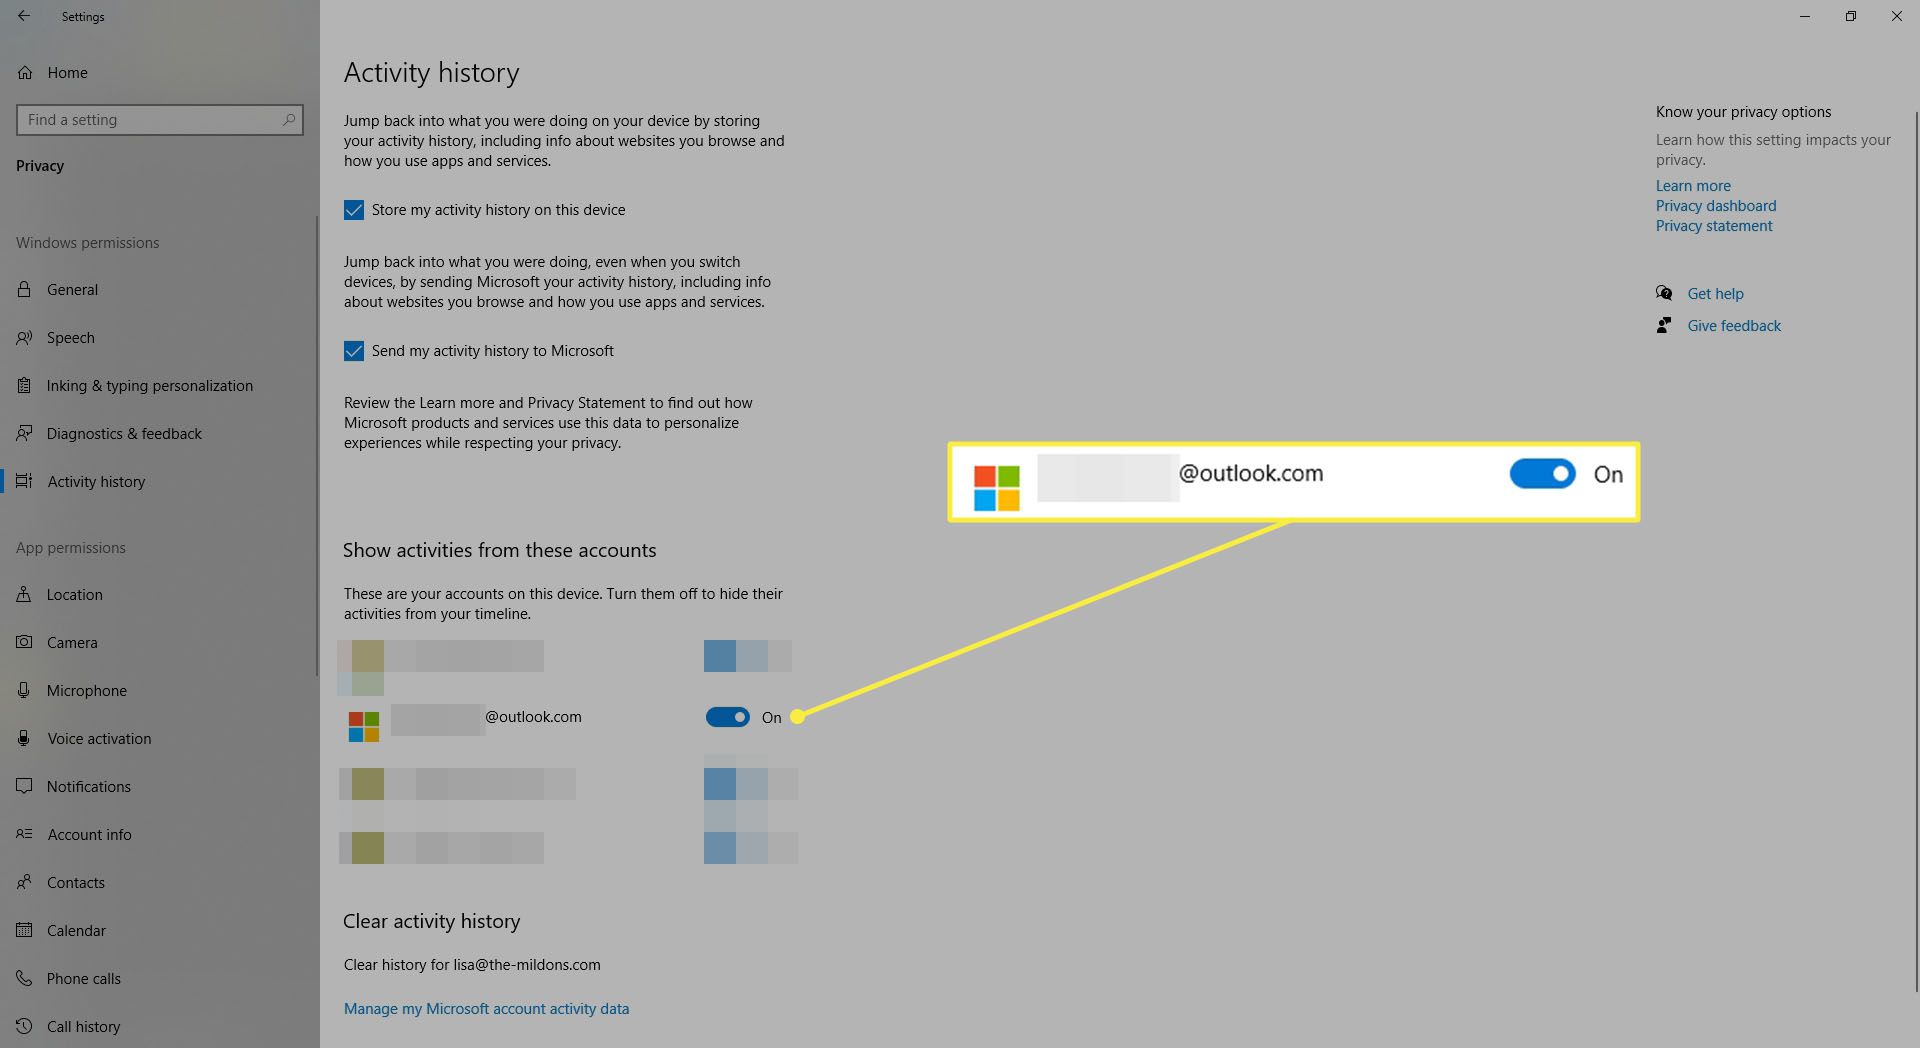Open the Microphone permissions page
1920x1048 pixels.
click(x=160, y=691)
